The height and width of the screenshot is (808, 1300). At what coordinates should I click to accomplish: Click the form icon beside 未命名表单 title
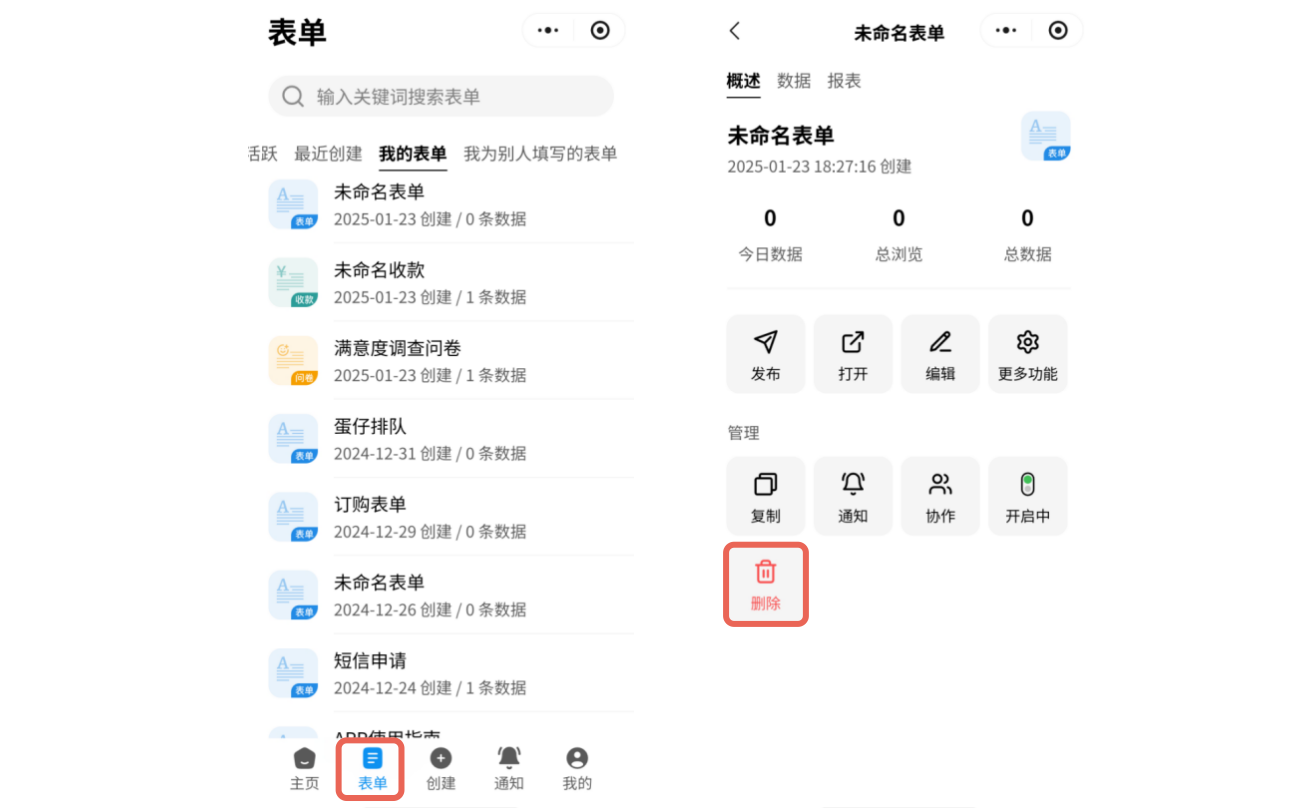[x=1046, y=136]
